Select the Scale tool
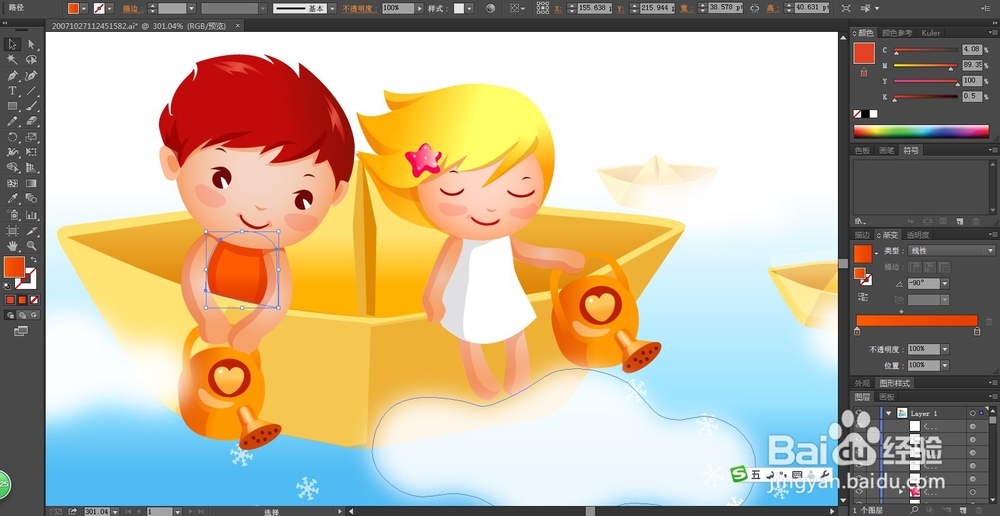The image size is (1000, 516). (31, 137)
